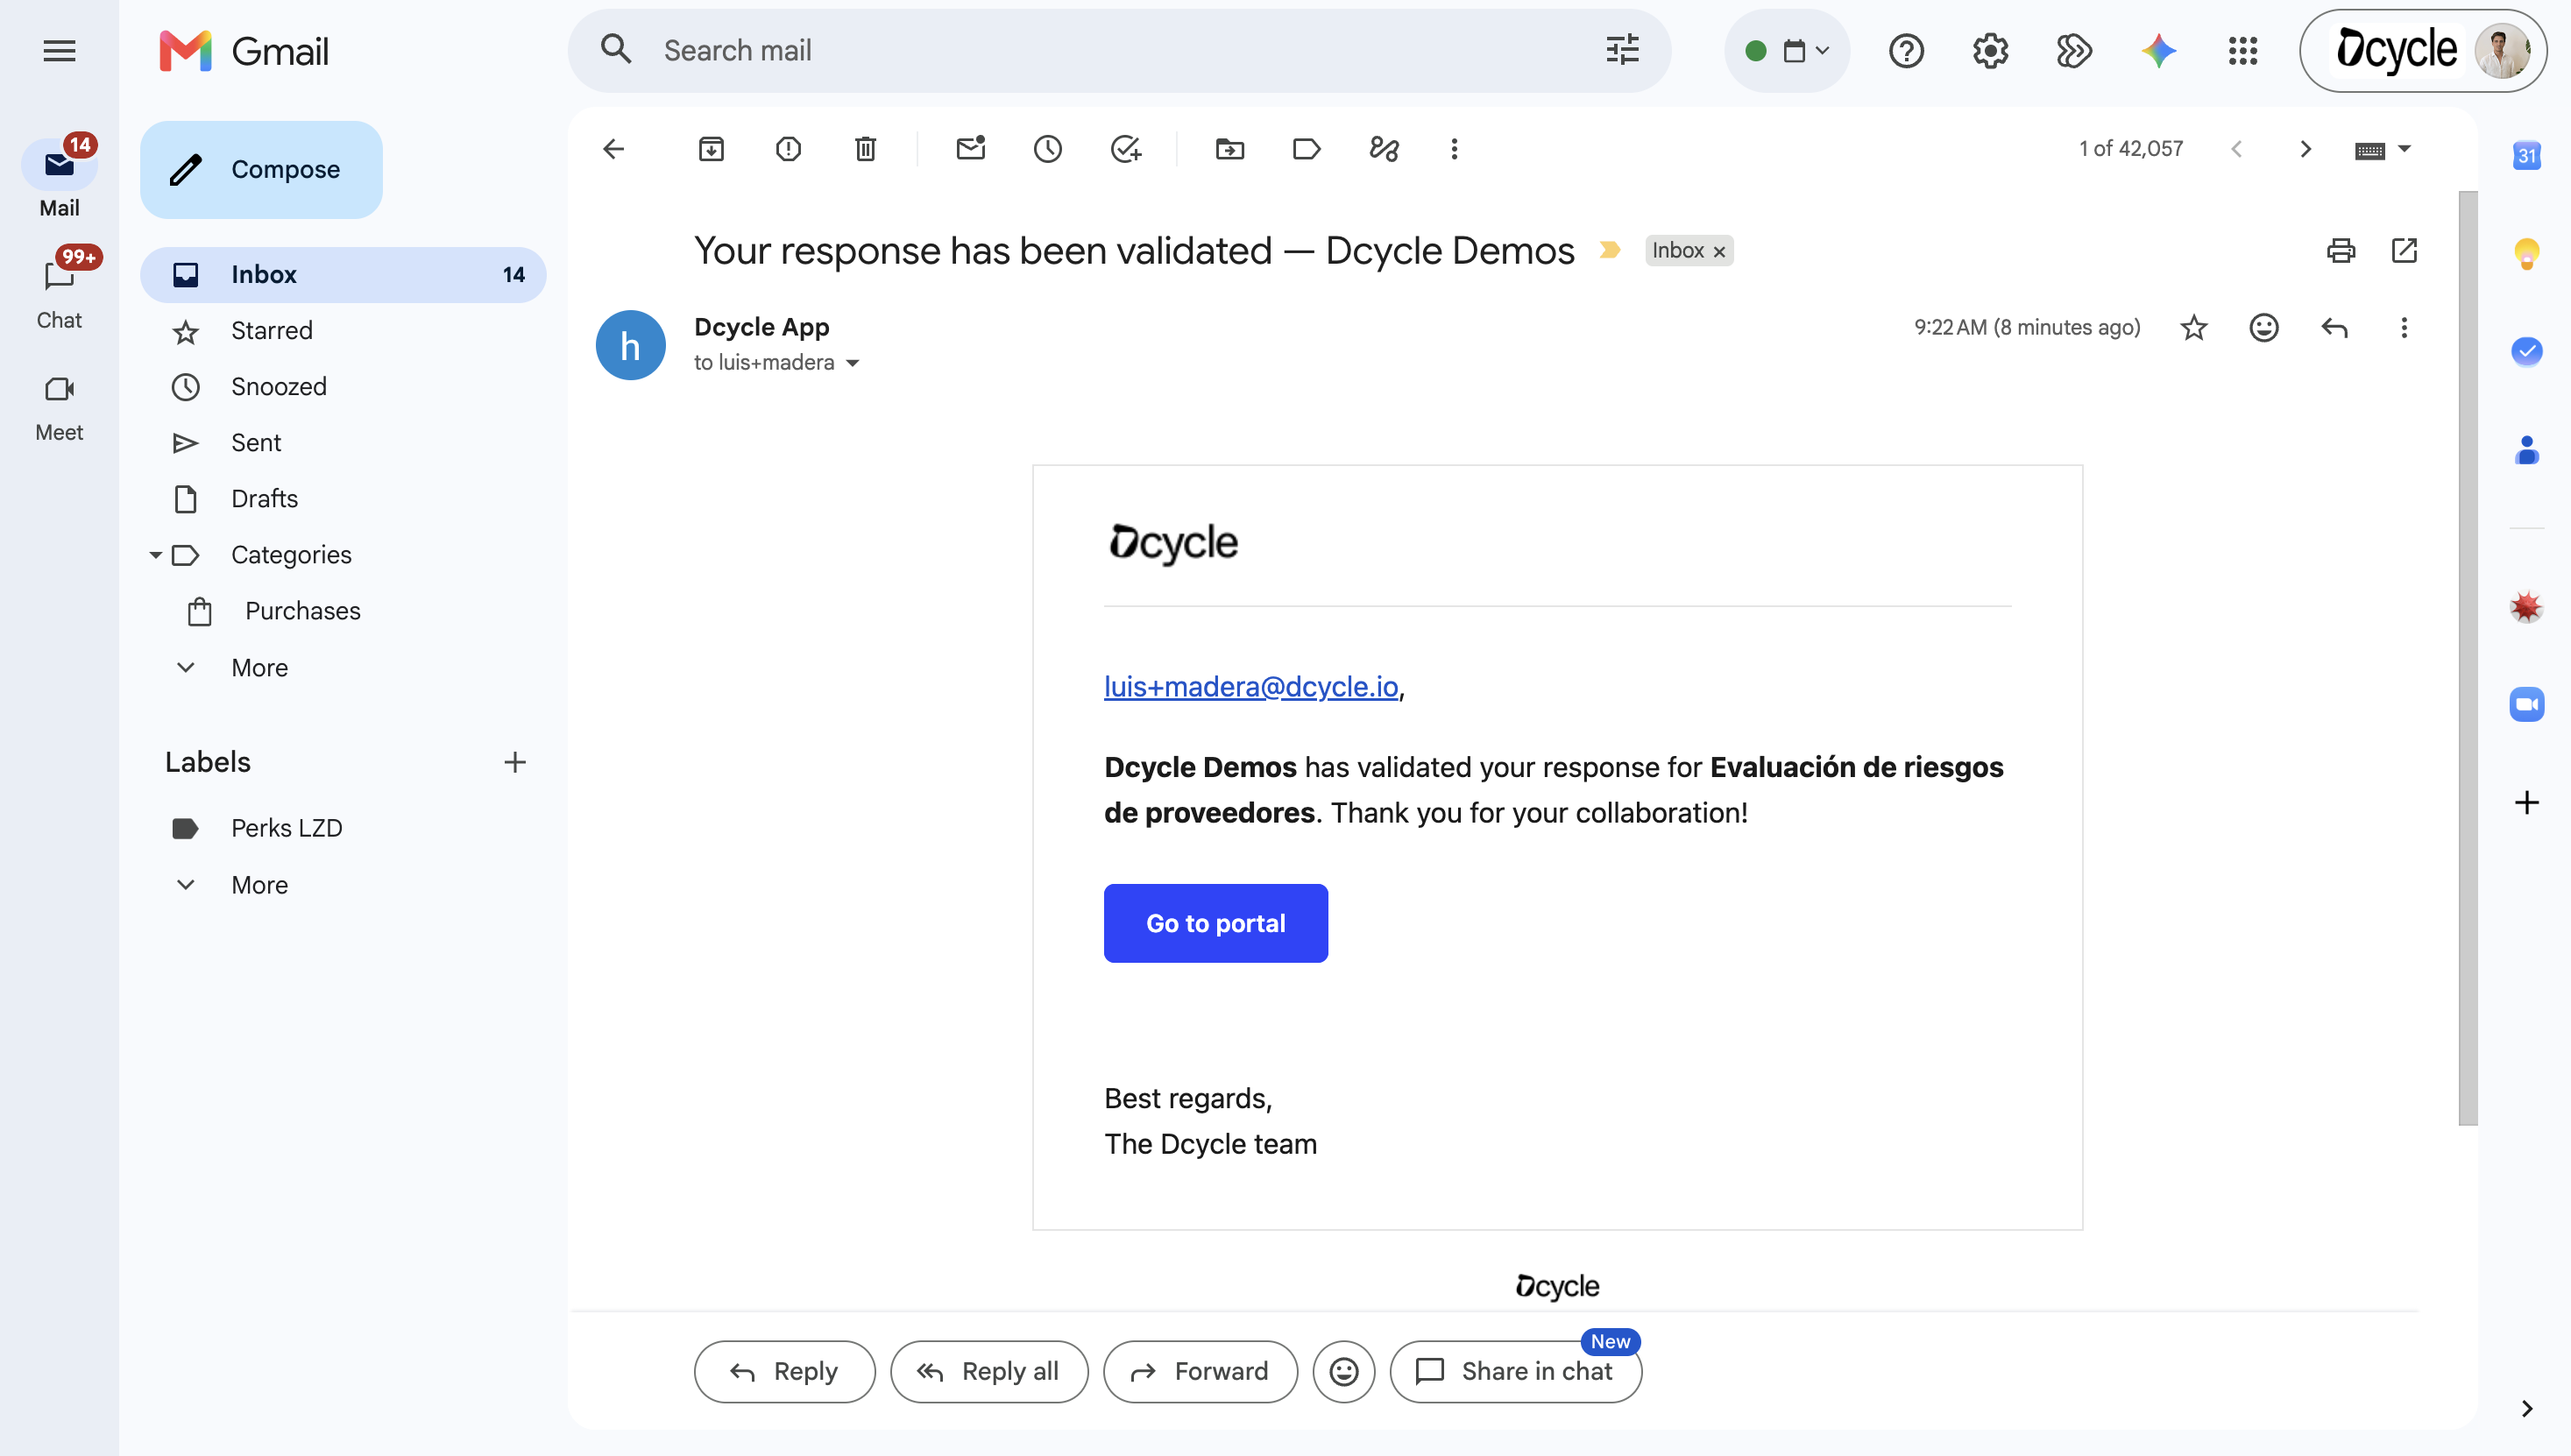Open the email in a new window

(x=2404, y=250)
